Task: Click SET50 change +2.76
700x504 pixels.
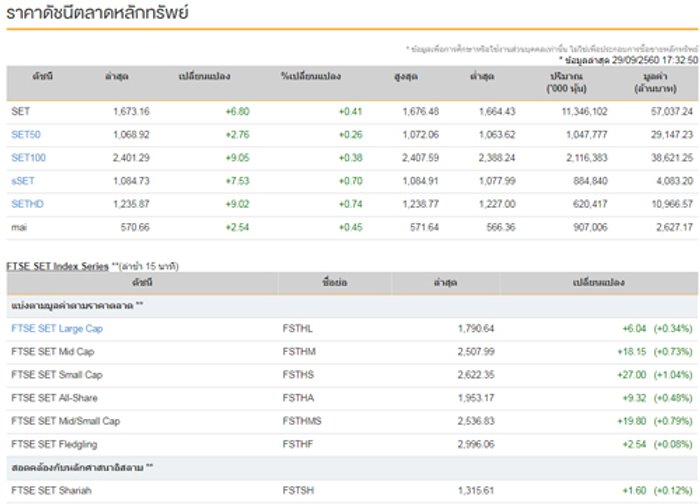Action: point(237,134)
